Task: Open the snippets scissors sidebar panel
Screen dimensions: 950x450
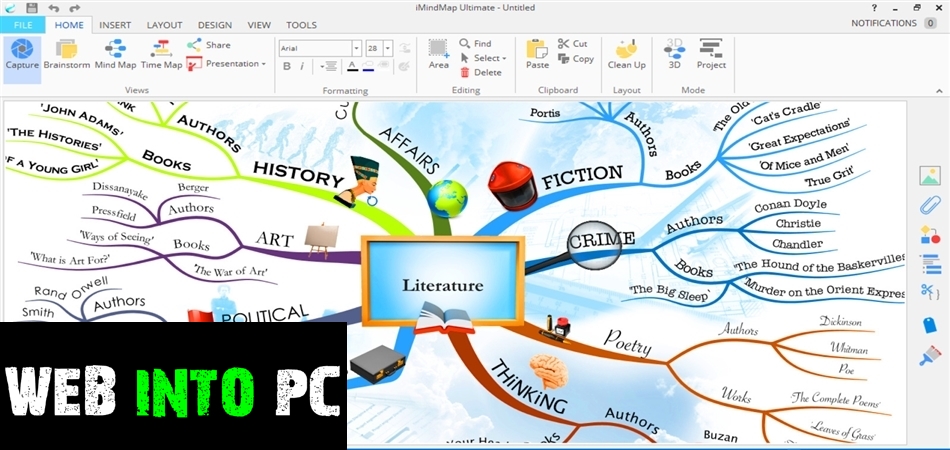Action: (x=929, y=291)
